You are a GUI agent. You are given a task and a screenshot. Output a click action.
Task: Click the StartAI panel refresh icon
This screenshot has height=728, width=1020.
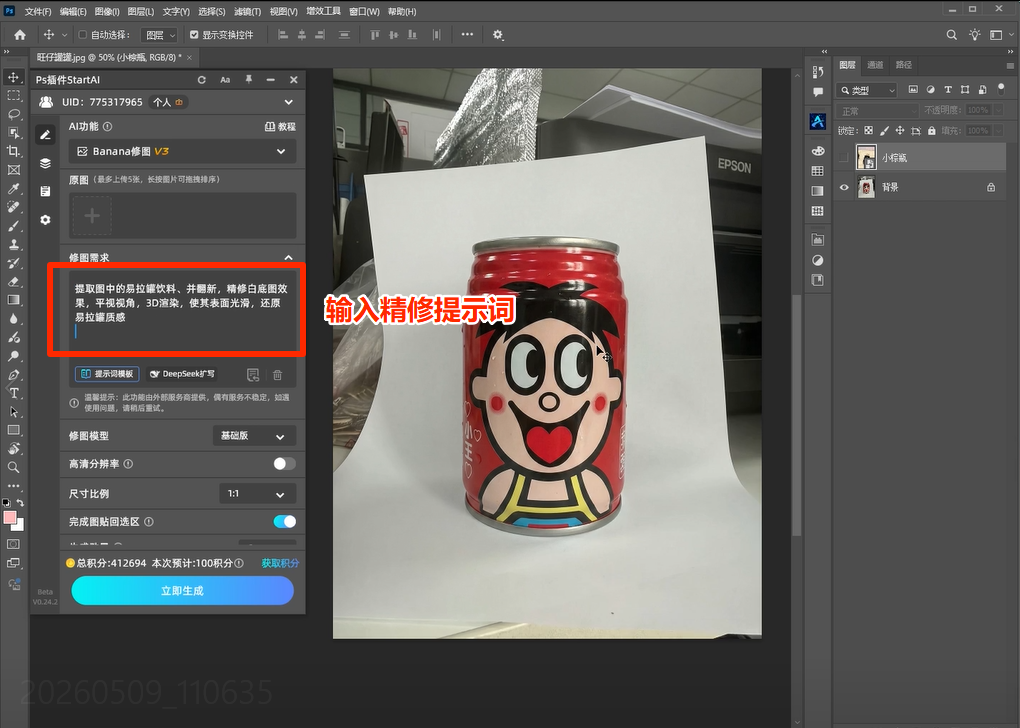tap(202, 80)
